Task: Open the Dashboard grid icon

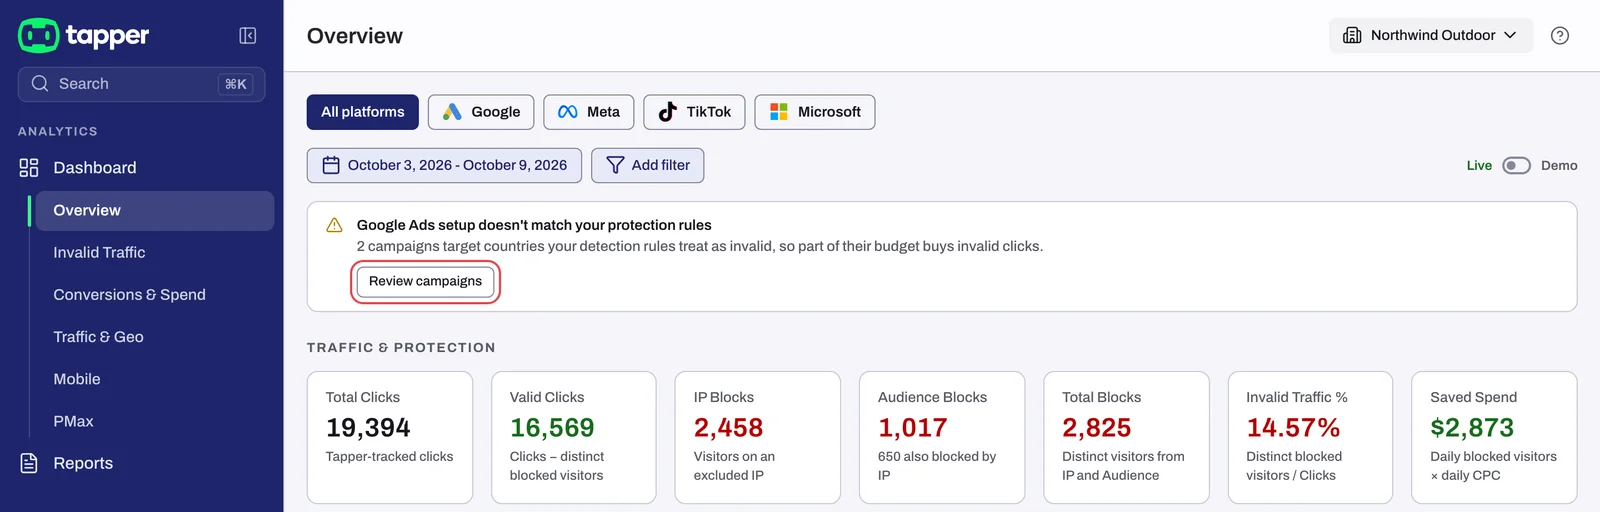Action: click(x=29, y=168)
